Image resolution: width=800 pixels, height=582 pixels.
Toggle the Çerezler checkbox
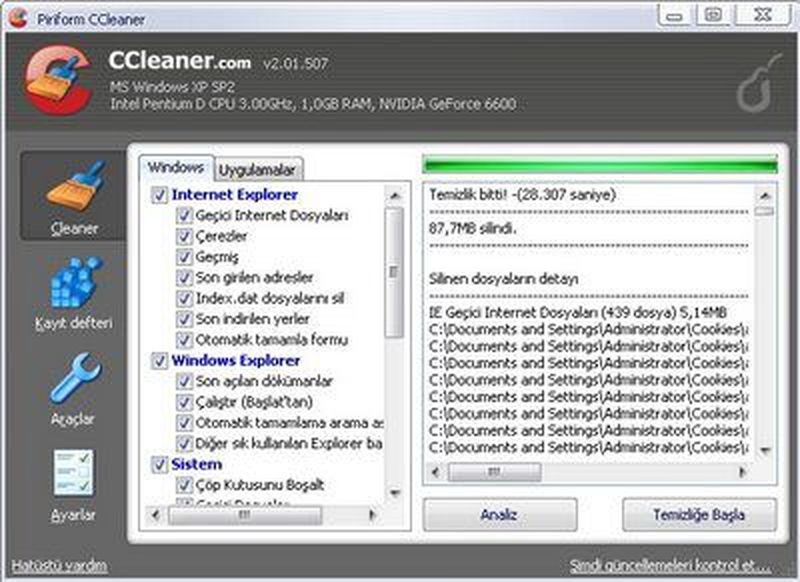[x=184, y=237]
